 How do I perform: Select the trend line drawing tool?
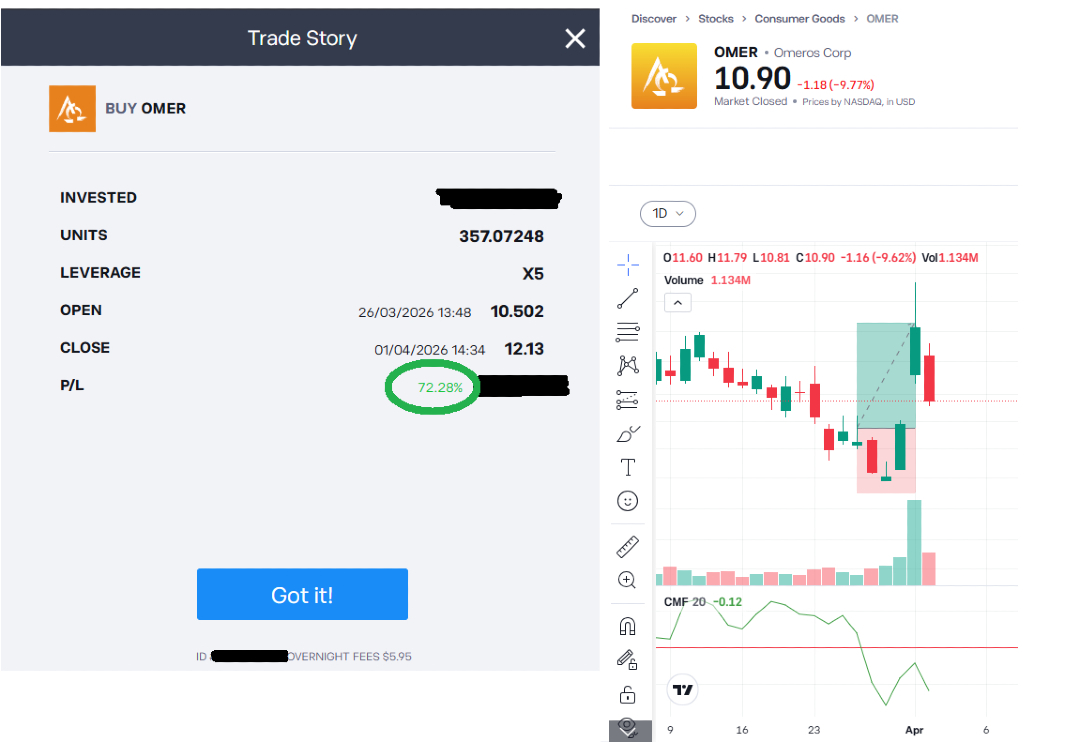(628, 298)
